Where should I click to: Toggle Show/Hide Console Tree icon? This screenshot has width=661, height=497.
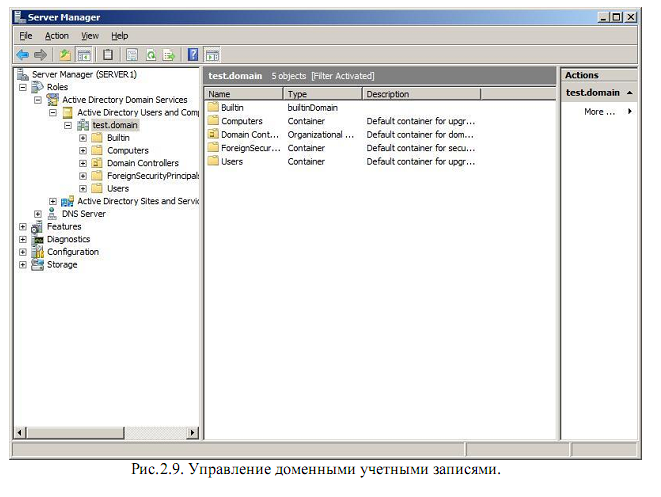point(84,55)
